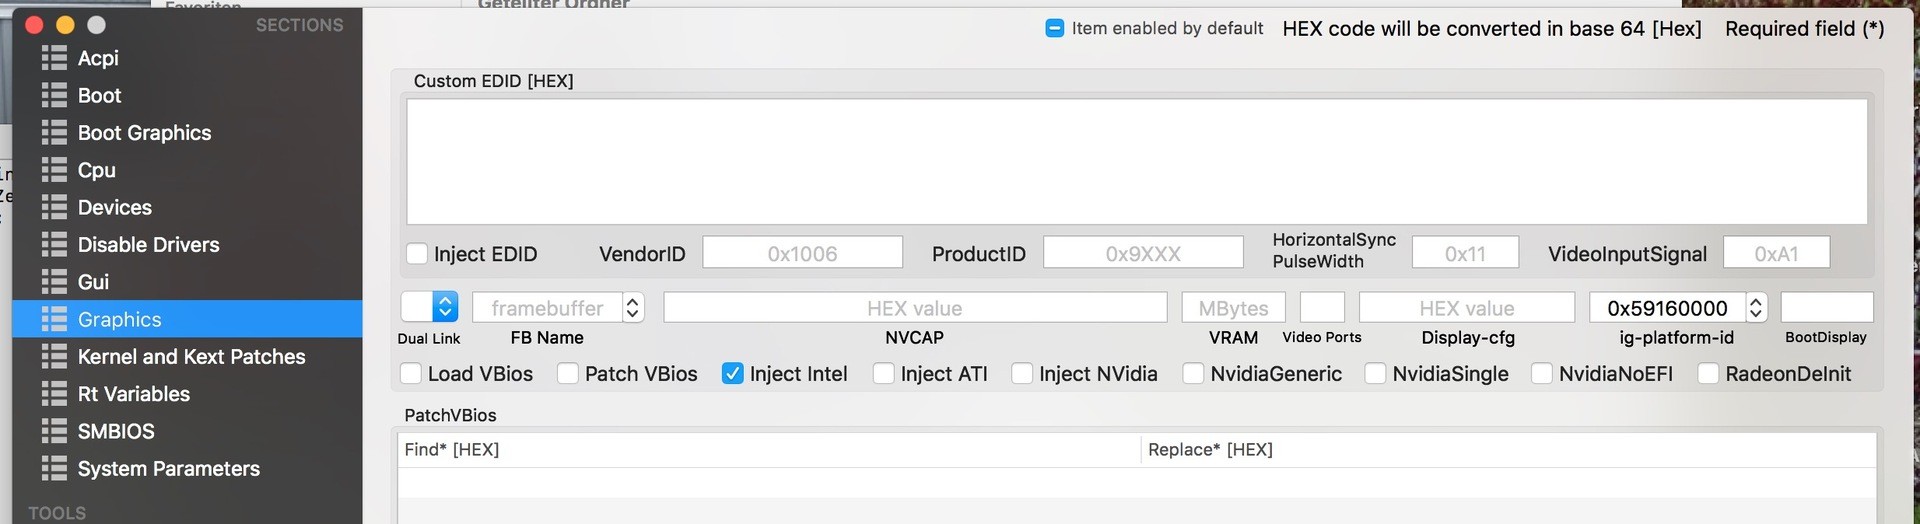Screen dimensions: 1920x524
Task: Enable the Inject EDID checkbox
Action: tap(418, 254)
